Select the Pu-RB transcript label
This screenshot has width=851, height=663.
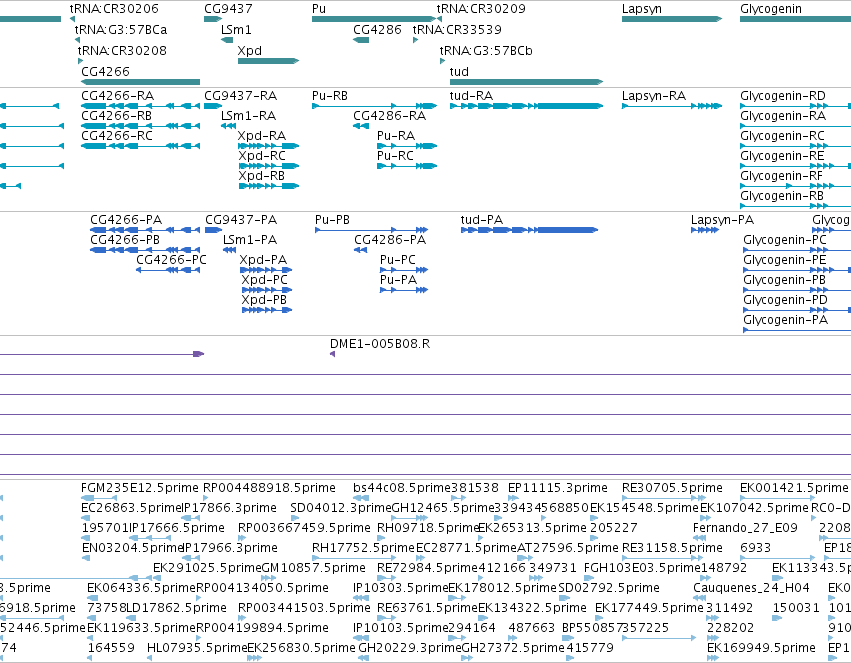pyautogui.click(x=330, y=95)
